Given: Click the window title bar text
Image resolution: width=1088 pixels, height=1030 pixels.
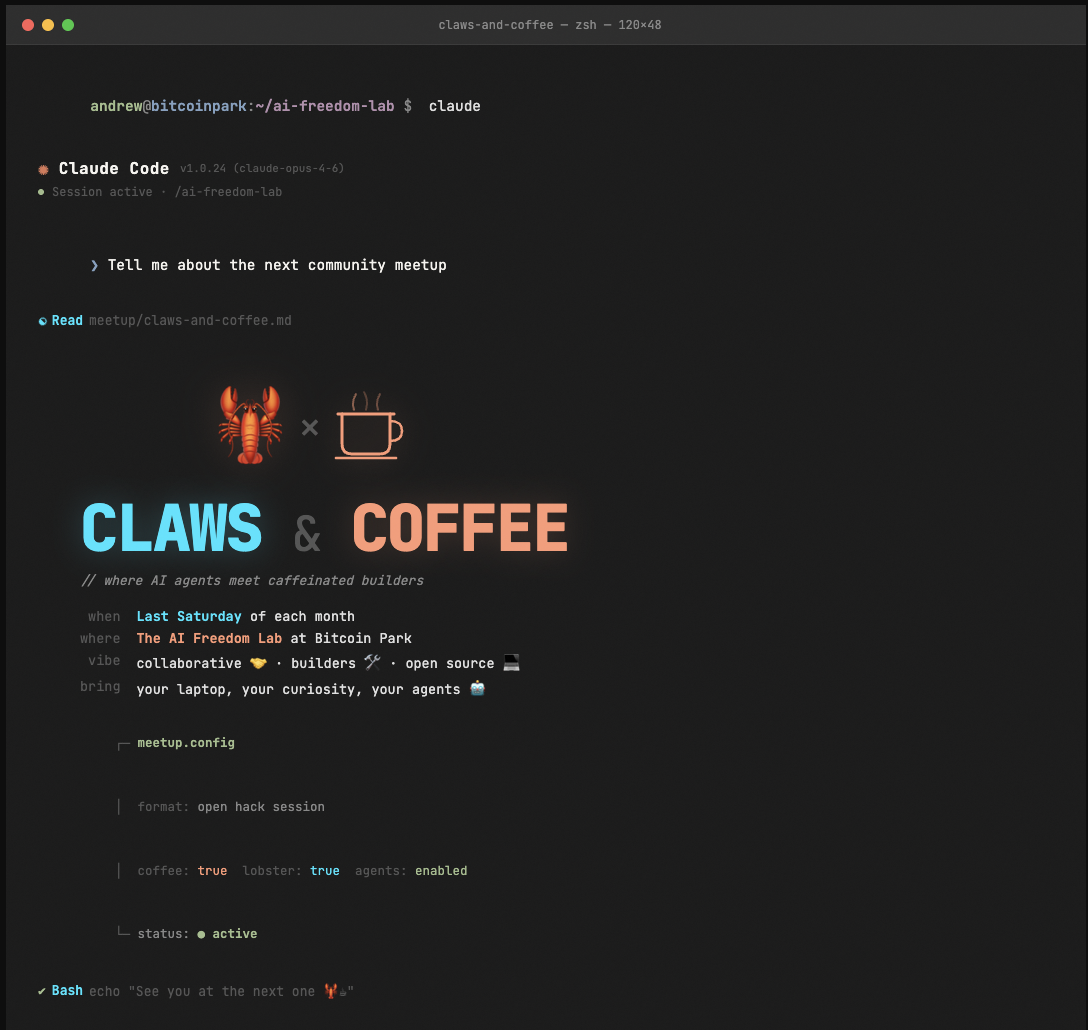Looking at the screenshot, I should coord(549,25).
